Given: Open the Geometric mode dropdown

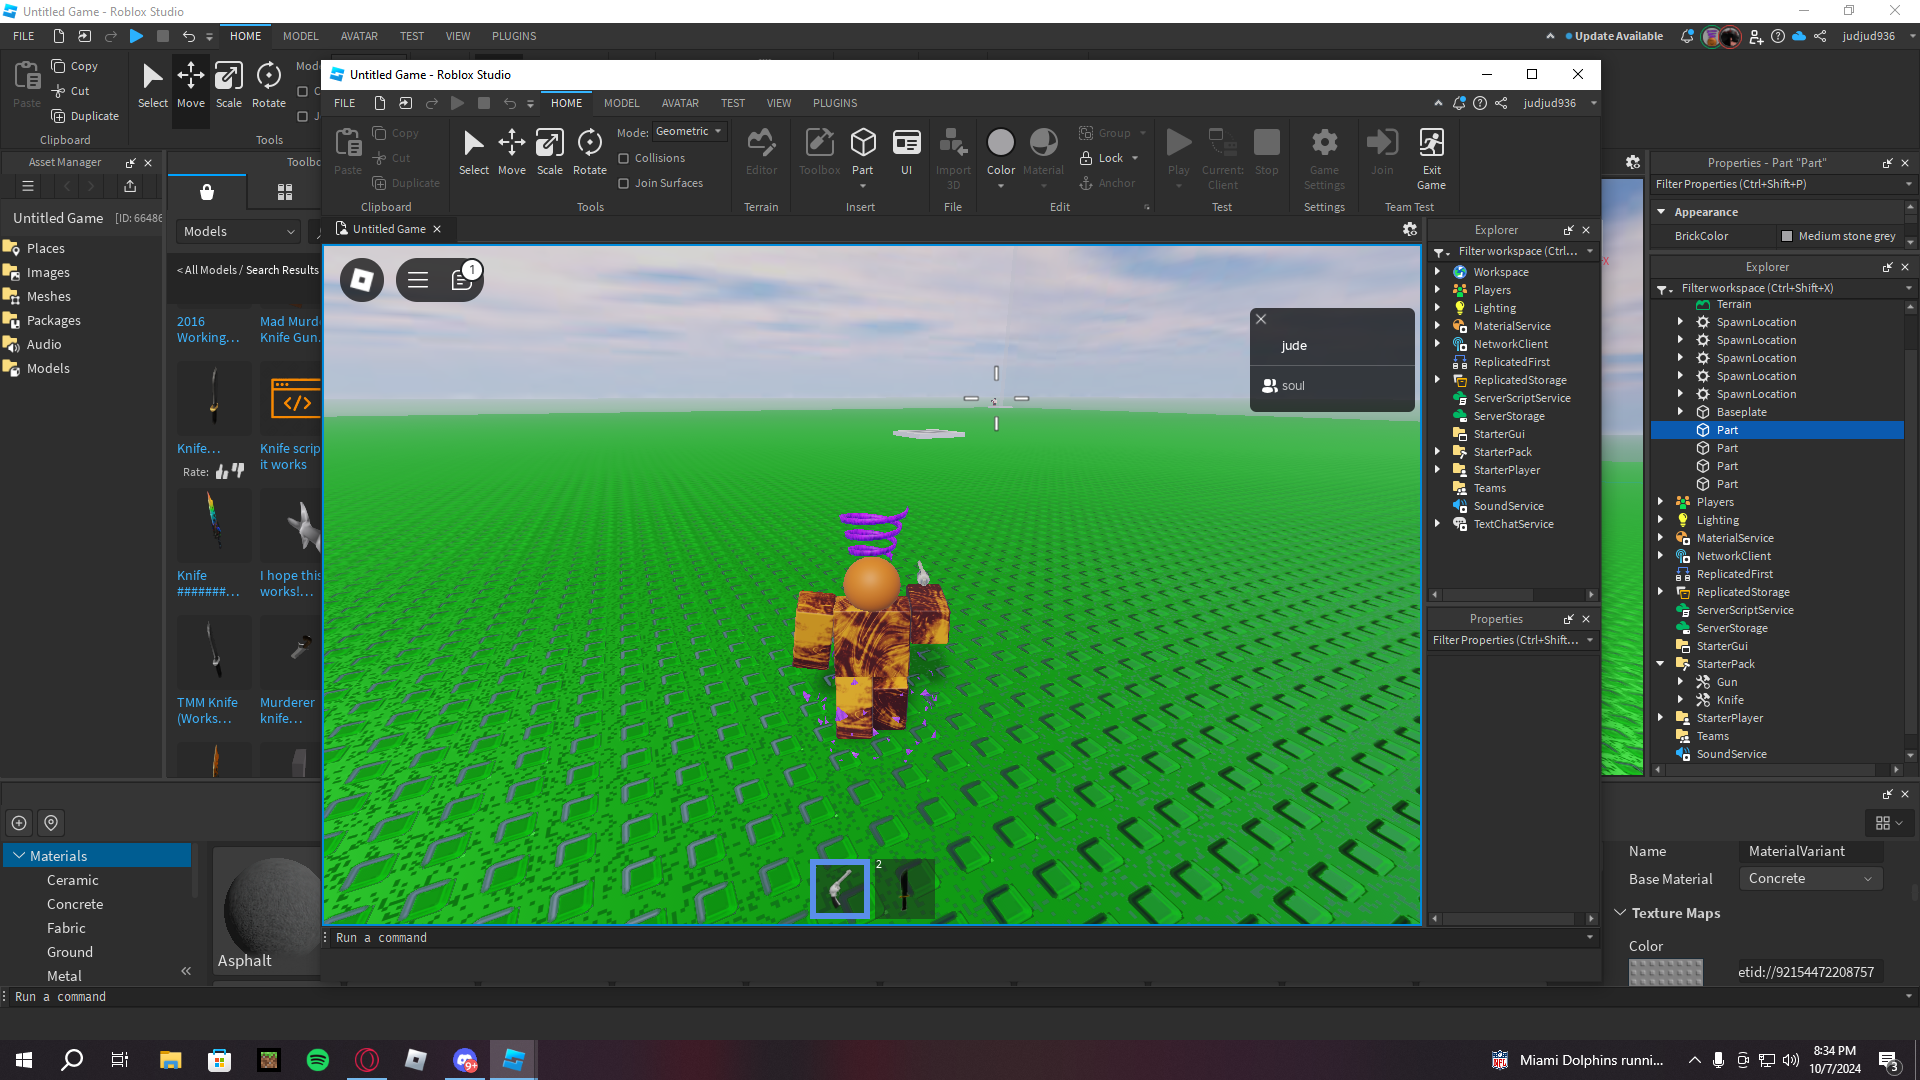Looking at the screenshot, I should click(x=689, y=132).
